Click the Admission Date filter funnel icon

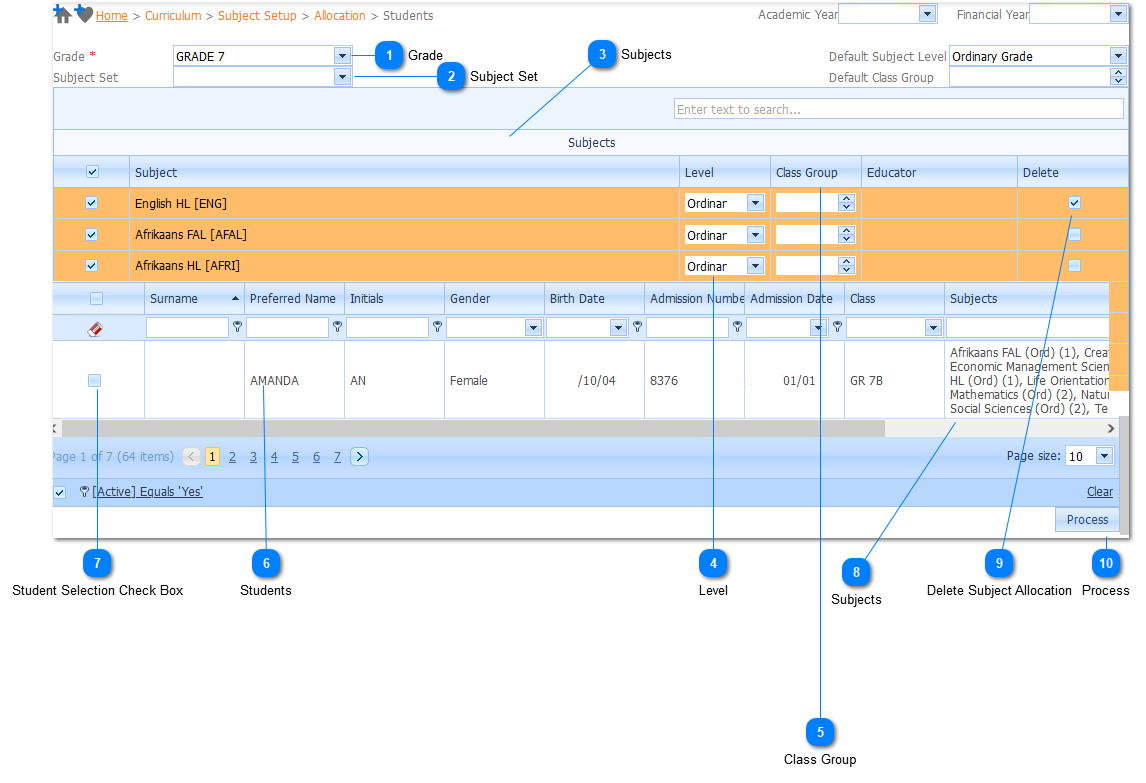838,327
